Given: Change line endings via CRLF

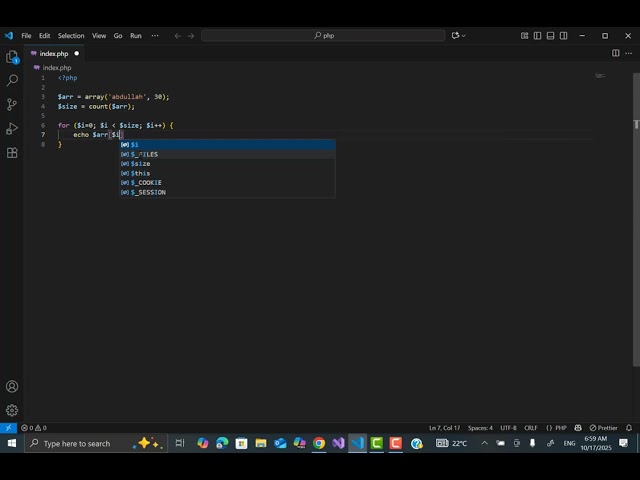Looking at the screenshot, I should (x=531, y=428).
